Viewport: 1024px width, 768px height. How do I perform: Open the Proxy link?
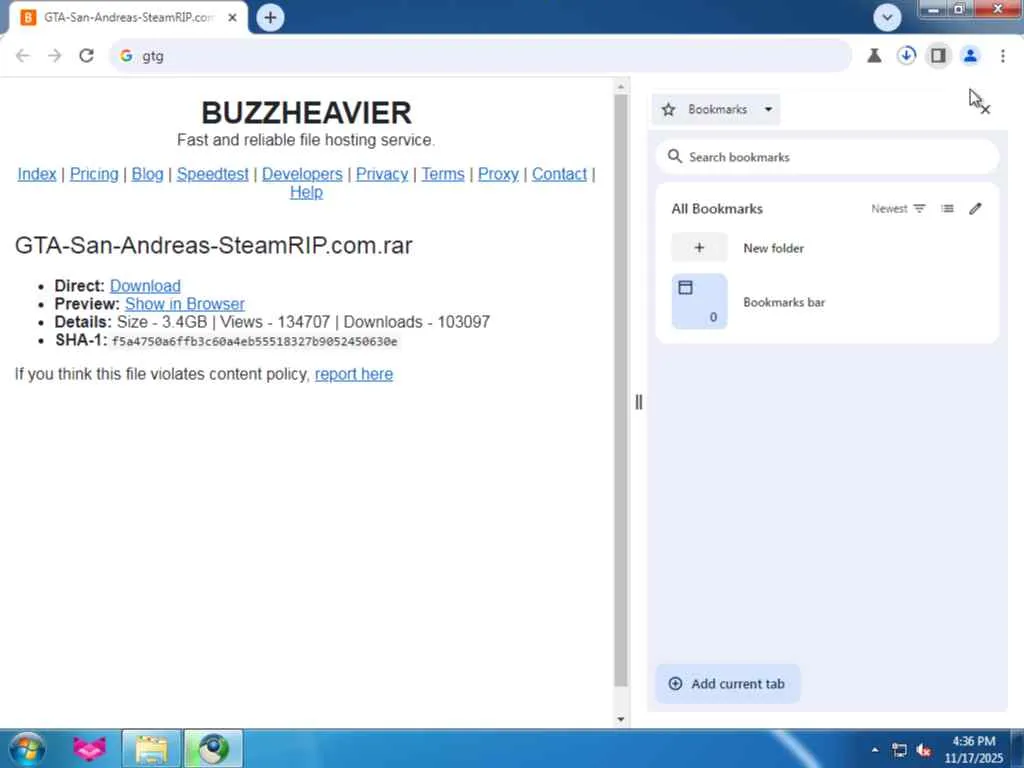(498, 174)
